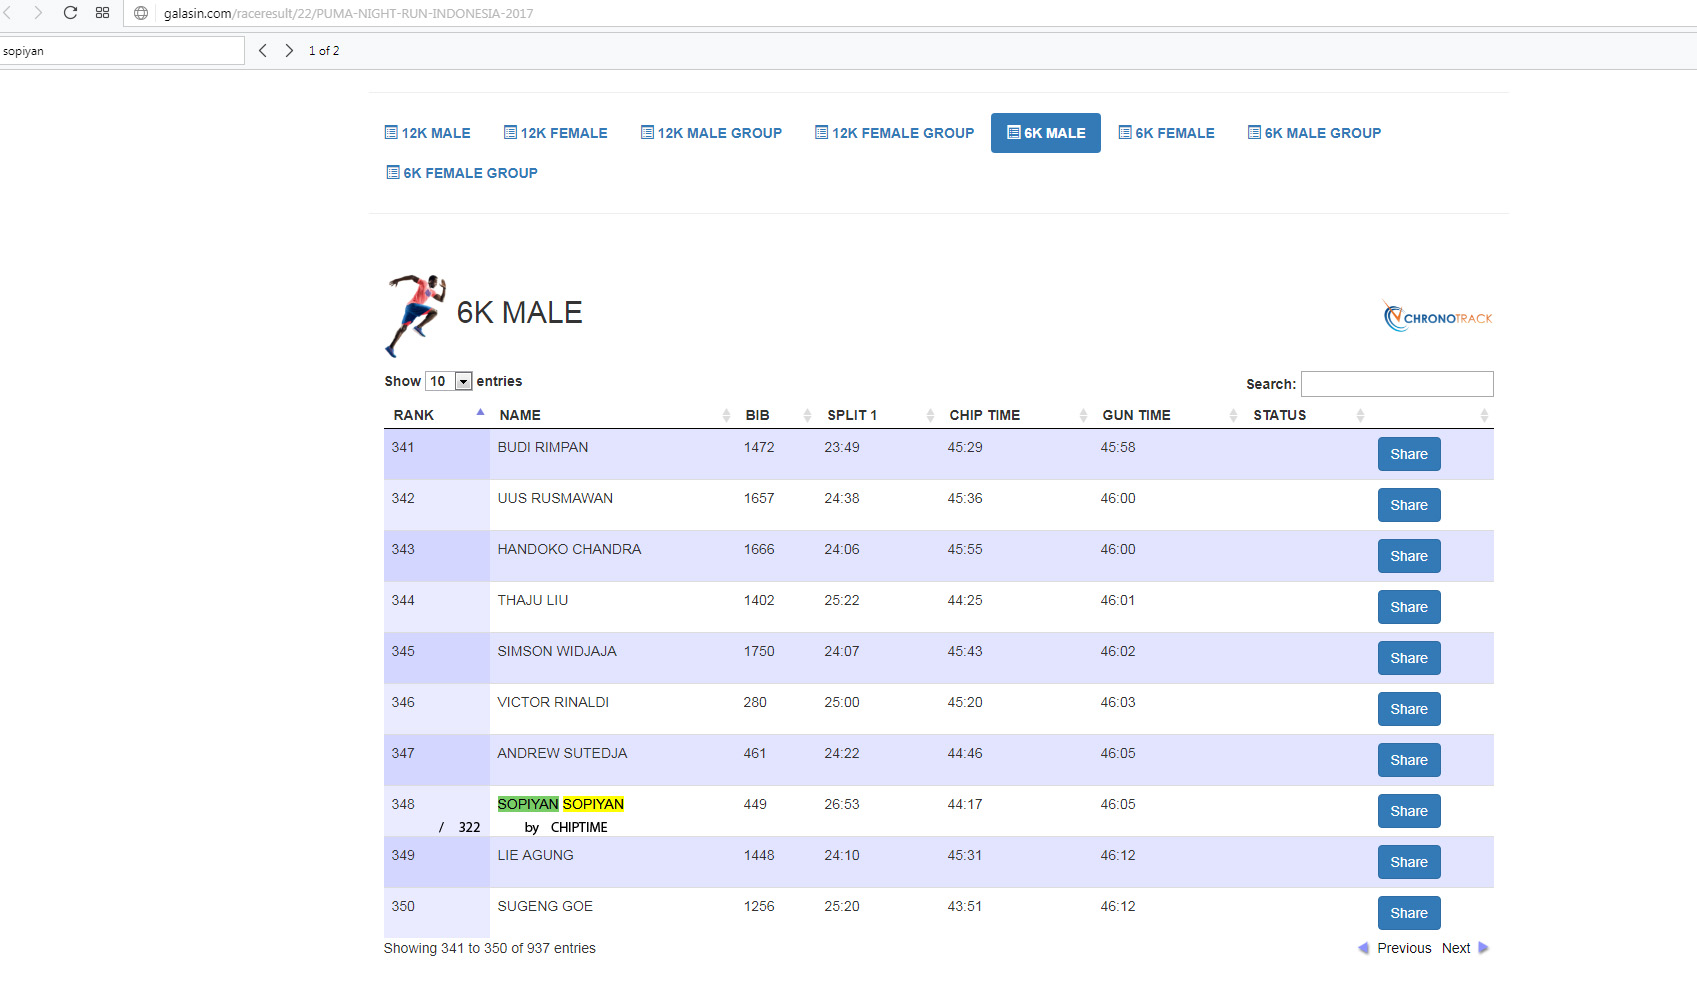Open the 6K FEMALE GROUP tab
This screenshot has height=1001, width=1697.
click(x=462, y=173)
